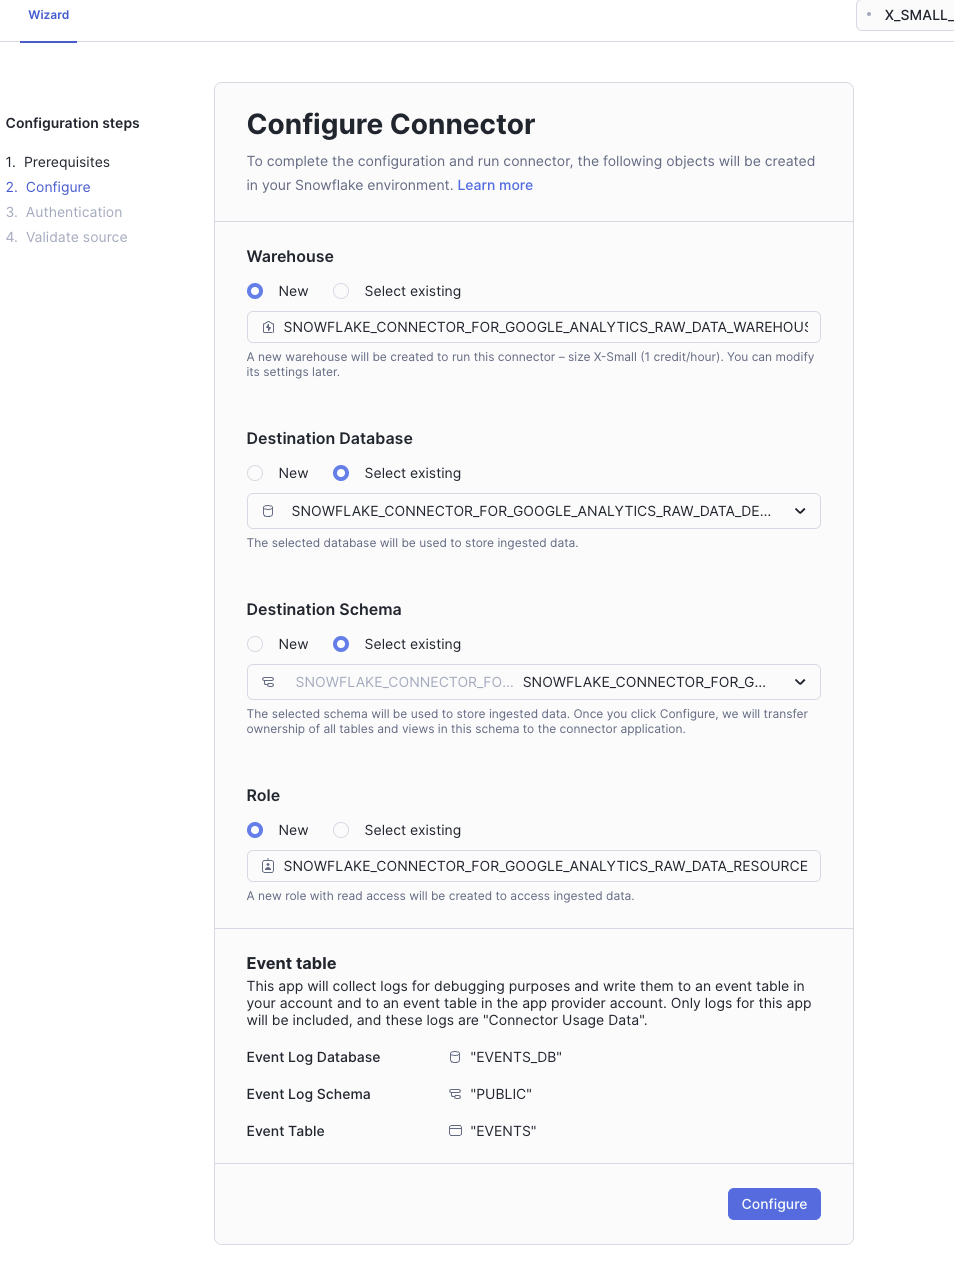Click the new role name input field

point(545,866)
